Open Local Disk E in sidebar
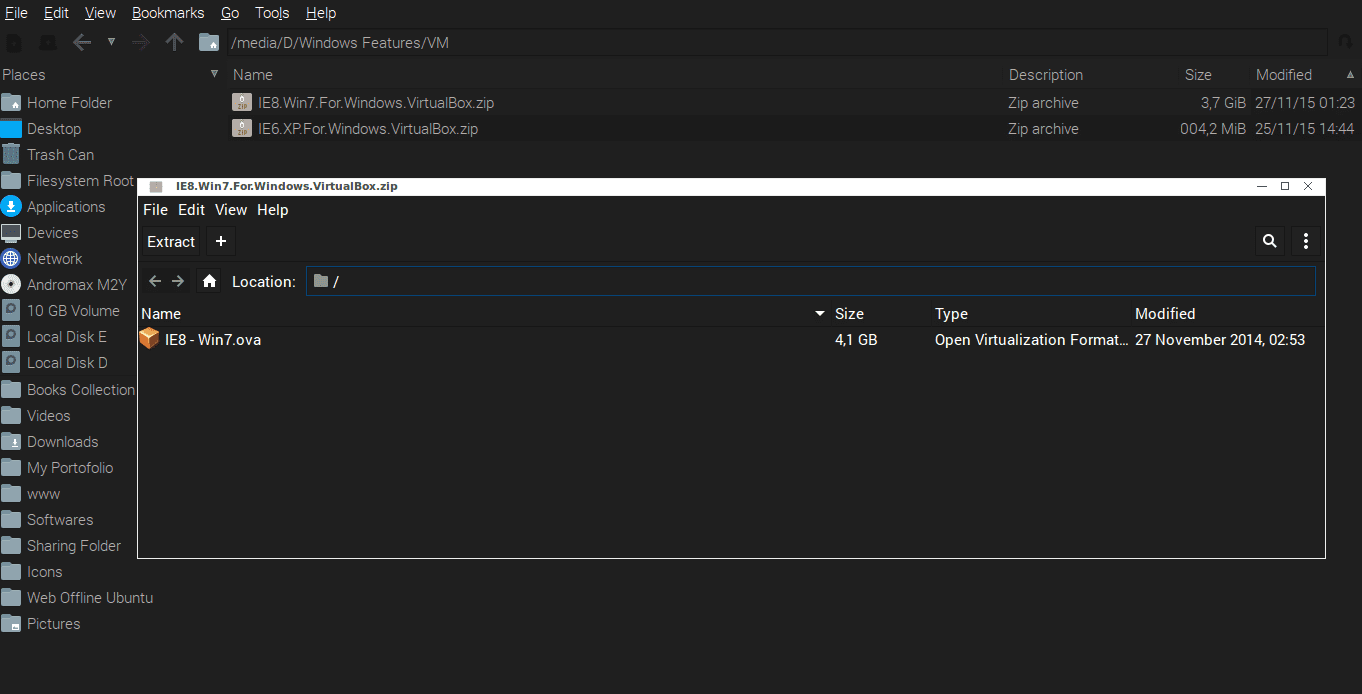The image size is (1362, 694). click(x=66, y=337)
